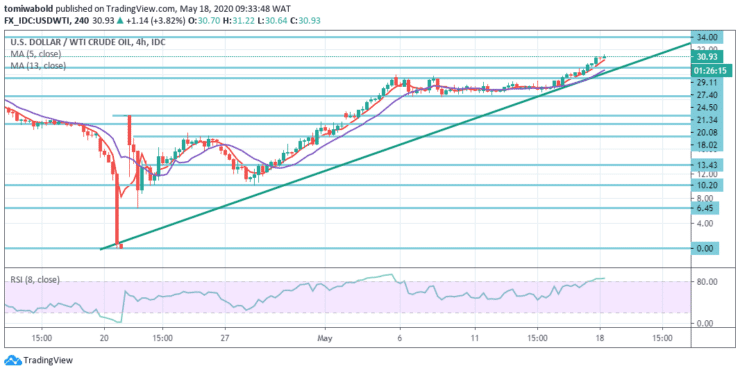Click the 6 date on time axis
This screenshot has height=373, width=740.
click(x=400, y=339)
